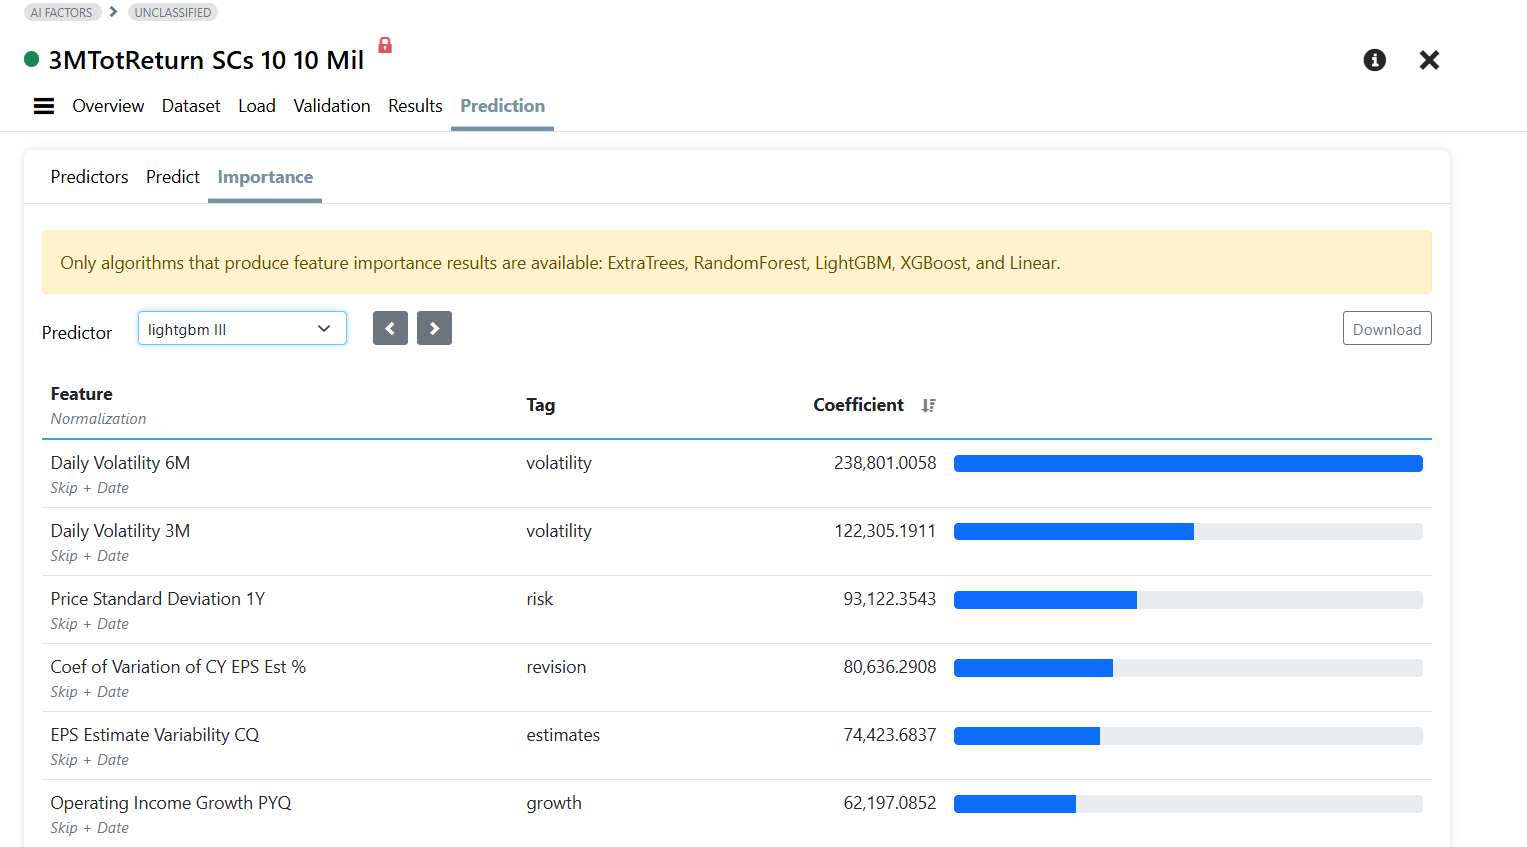The width and height of the screenshot is (1527, 847).
Task: Click the Download button
Action: (1387, 328)
